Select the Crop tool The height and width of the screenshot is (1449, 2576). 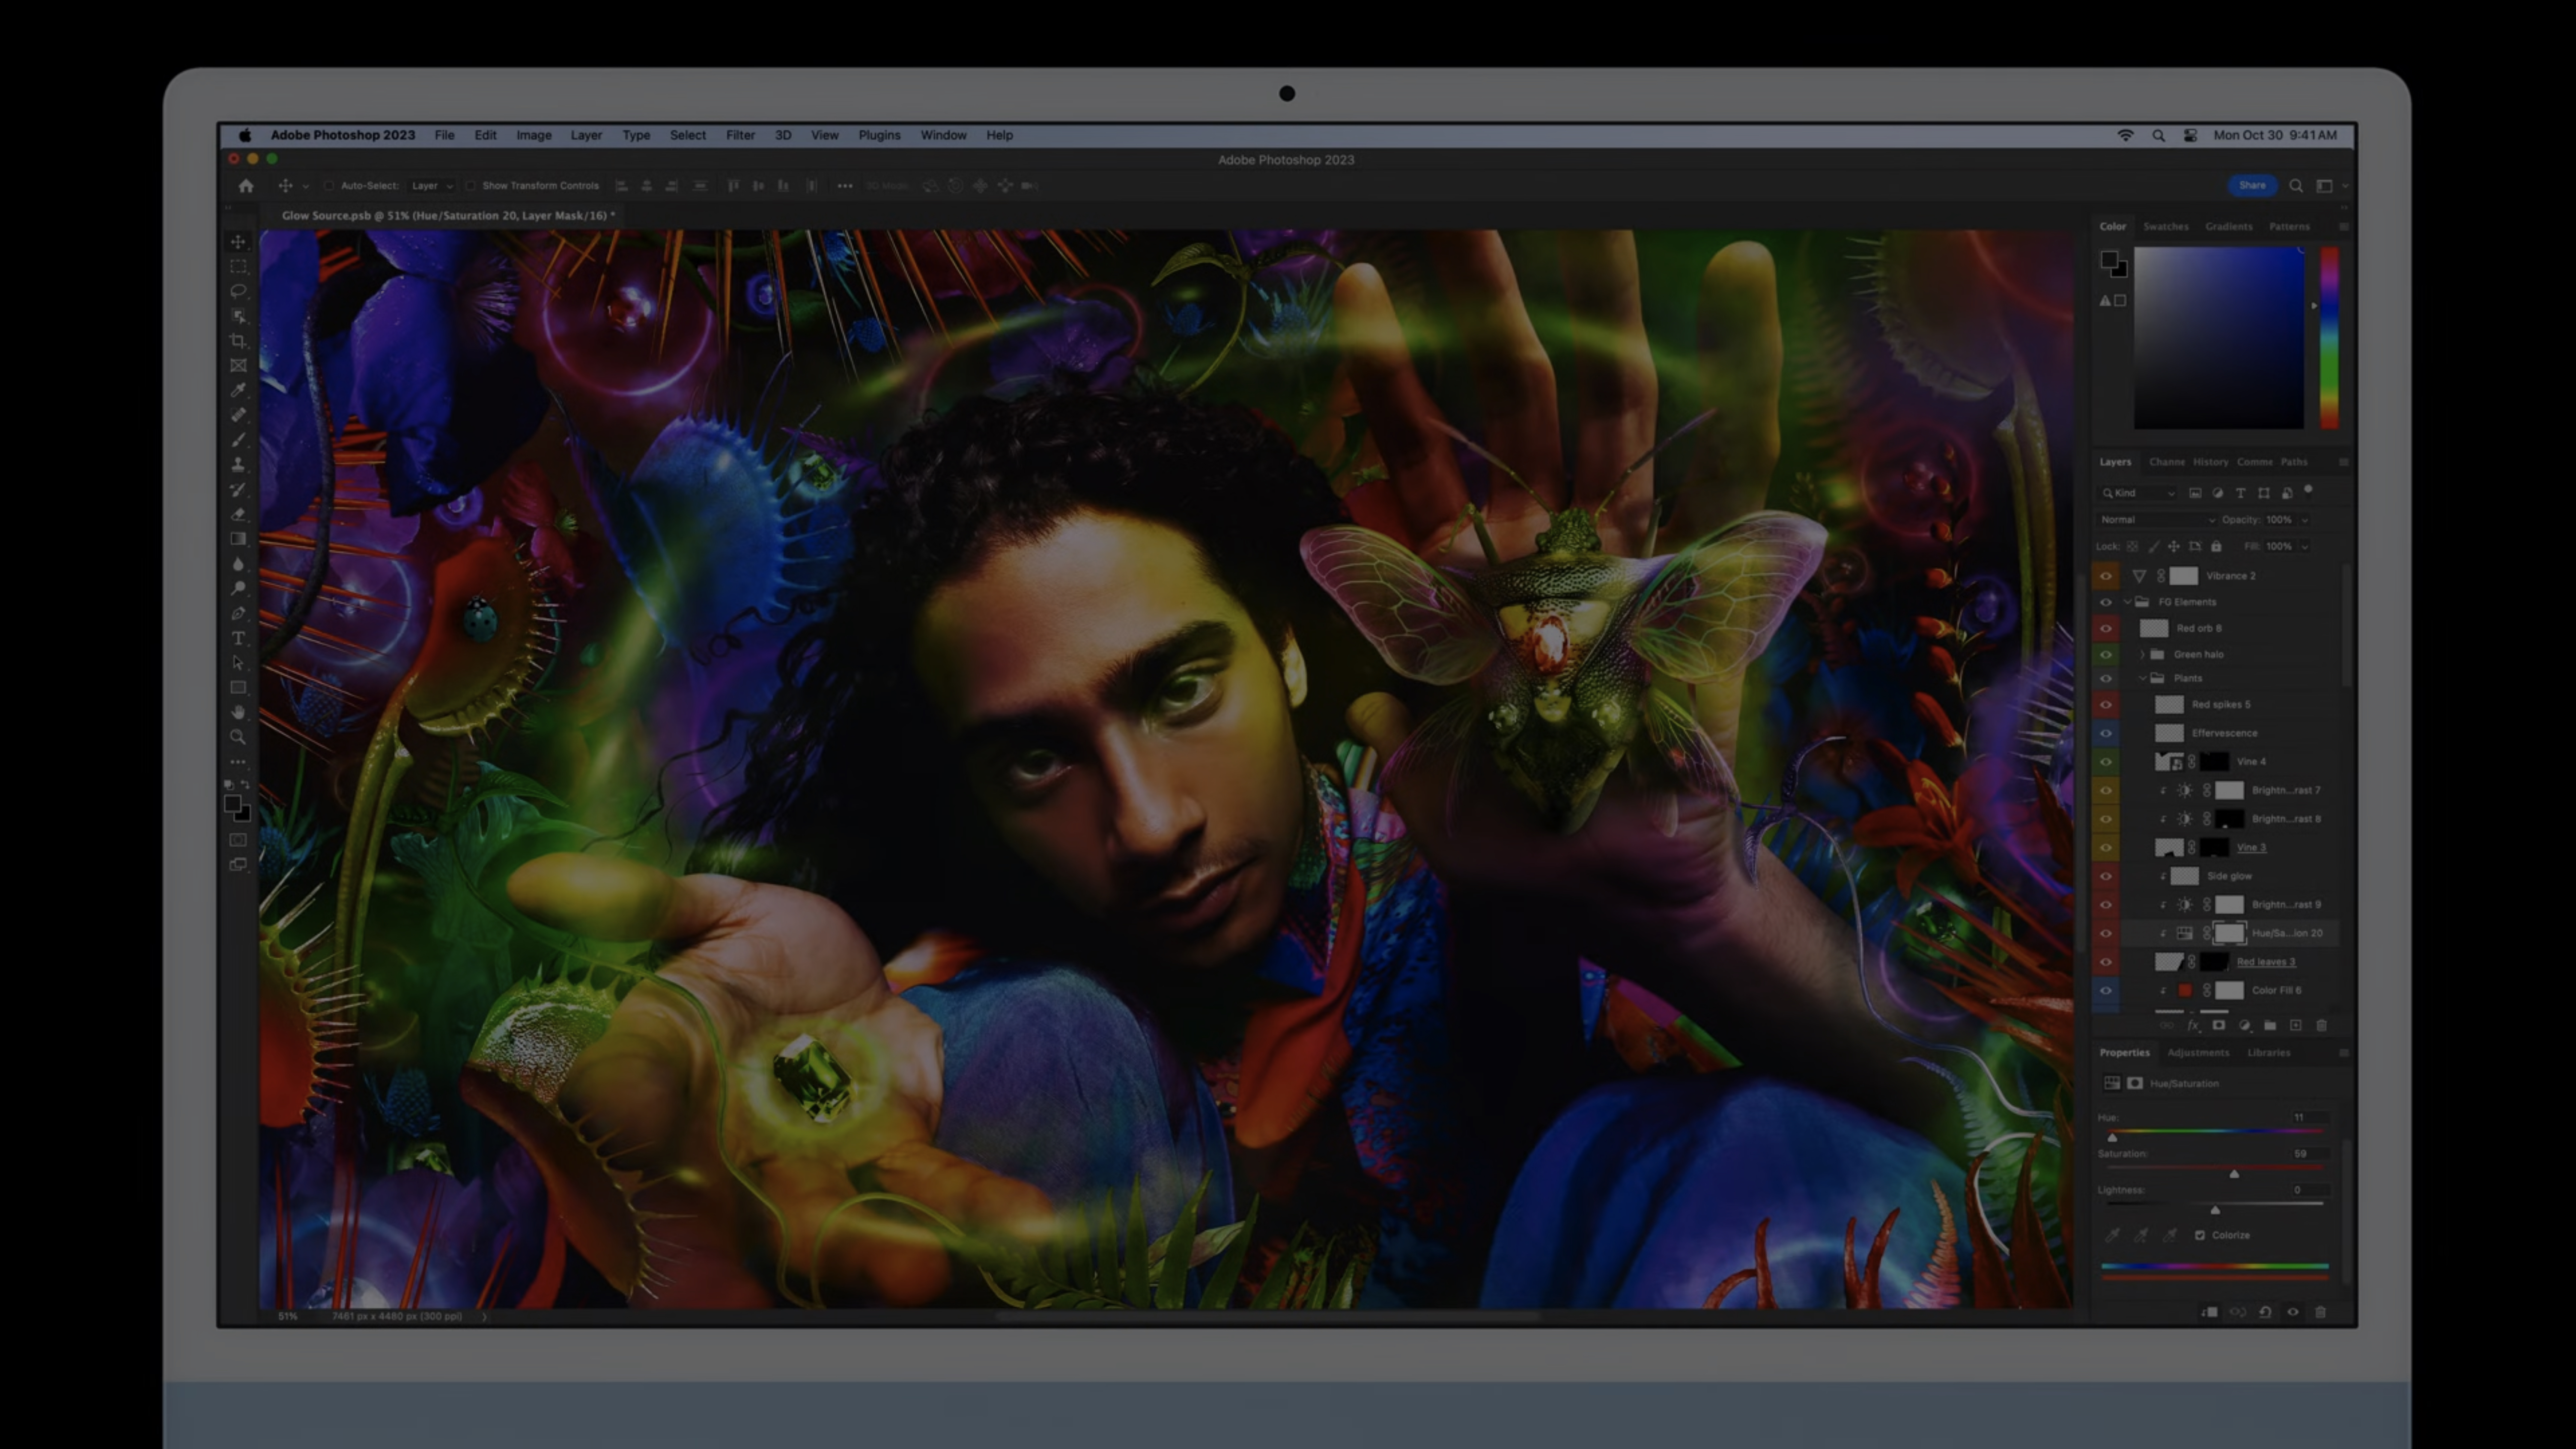238,341
